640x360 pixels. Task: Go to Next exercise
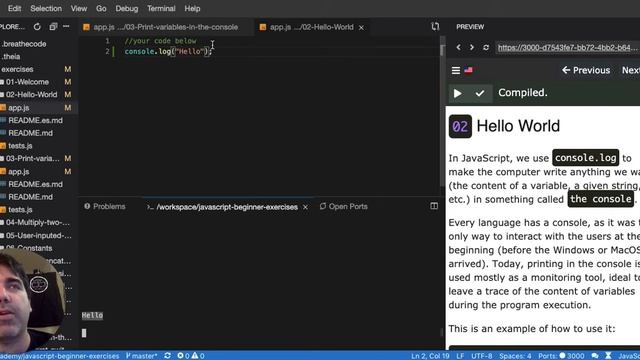click(631, 70)
